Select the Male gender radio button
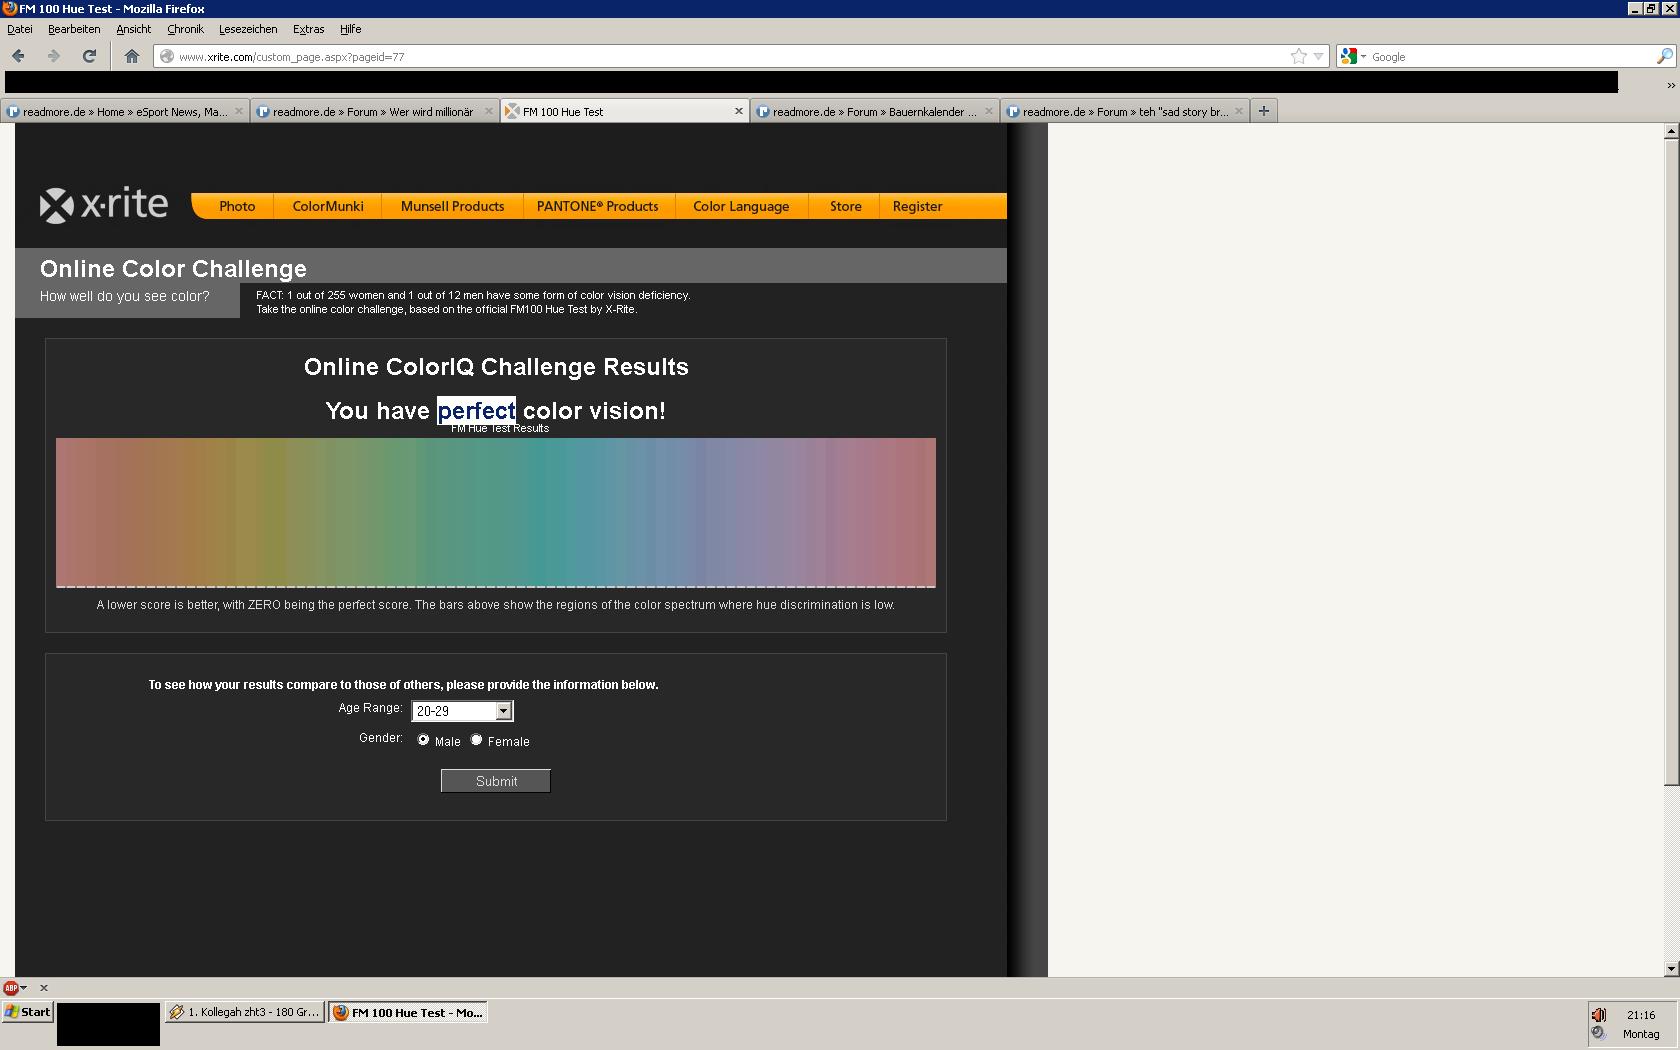 424,740
